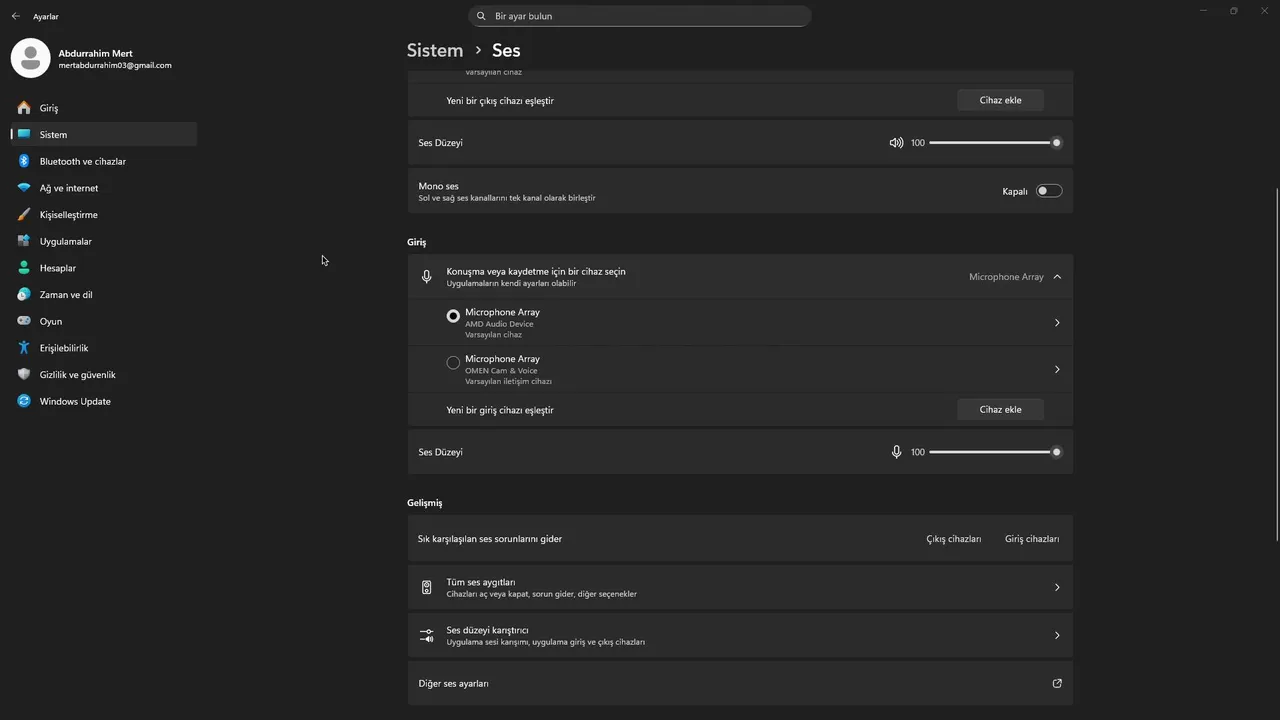Select AMD Audio Device microphone radio button
Viewport: 1280px width, 720px height.
pyautogui.click(x=453, y=316)
